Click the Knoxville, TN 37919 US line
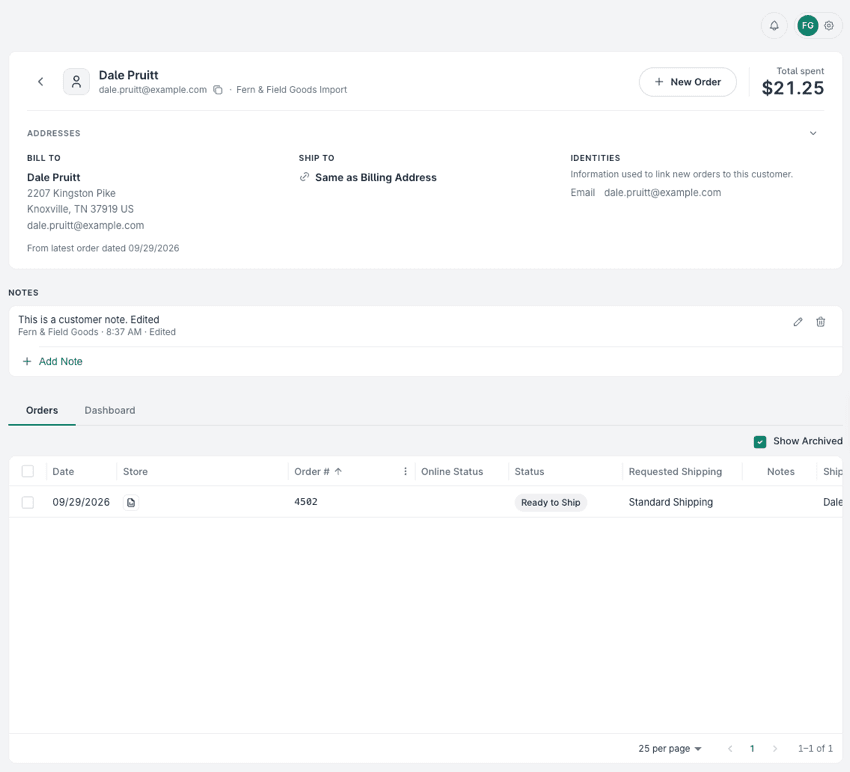 [x=80, y=209]
